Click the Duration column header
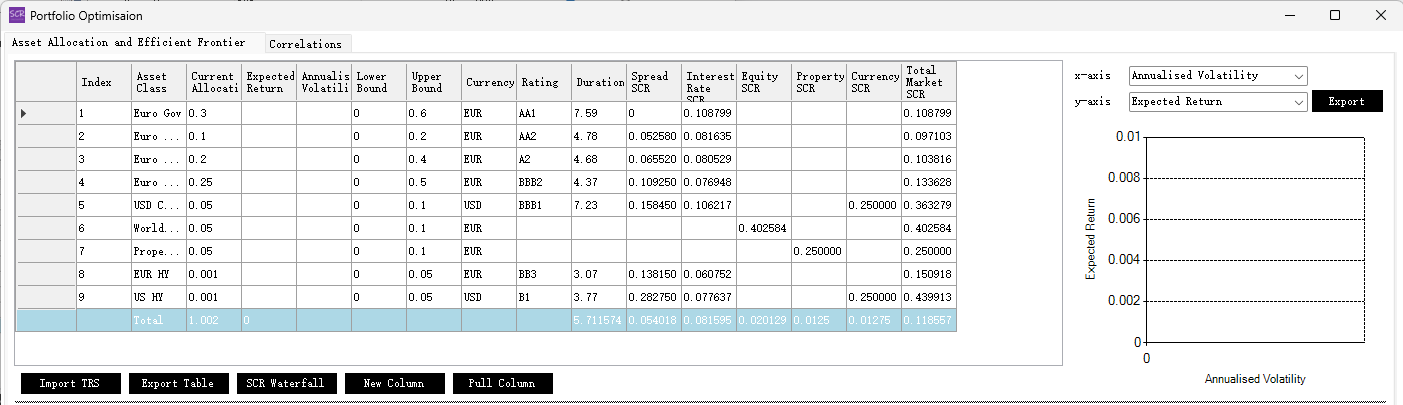 click(598, 82)
